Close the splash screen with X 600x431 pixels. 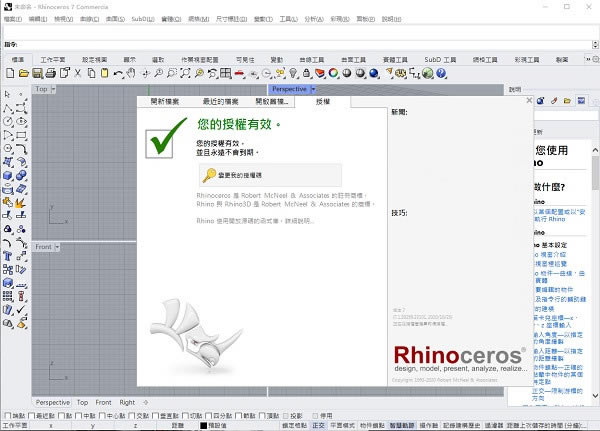(x=529, y=100)
